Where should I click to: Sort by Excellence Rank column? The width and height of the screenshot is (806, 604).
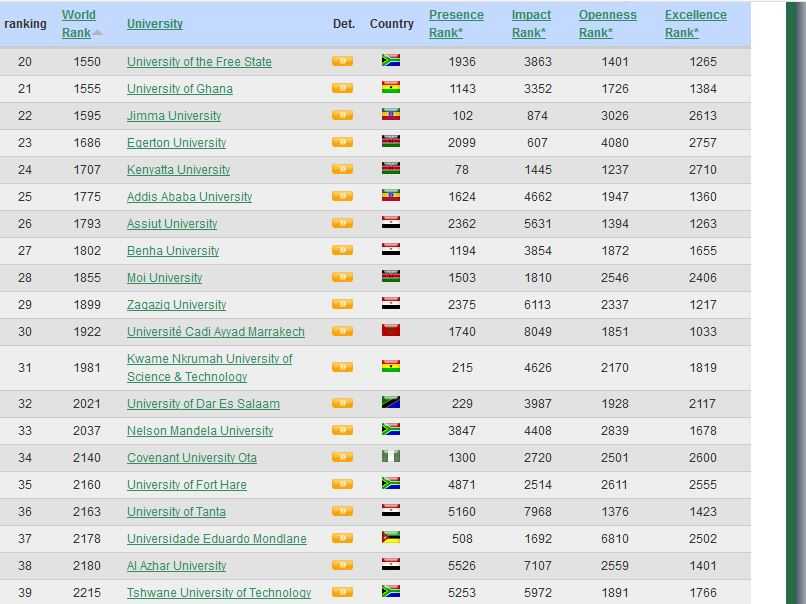click(695, 24)
